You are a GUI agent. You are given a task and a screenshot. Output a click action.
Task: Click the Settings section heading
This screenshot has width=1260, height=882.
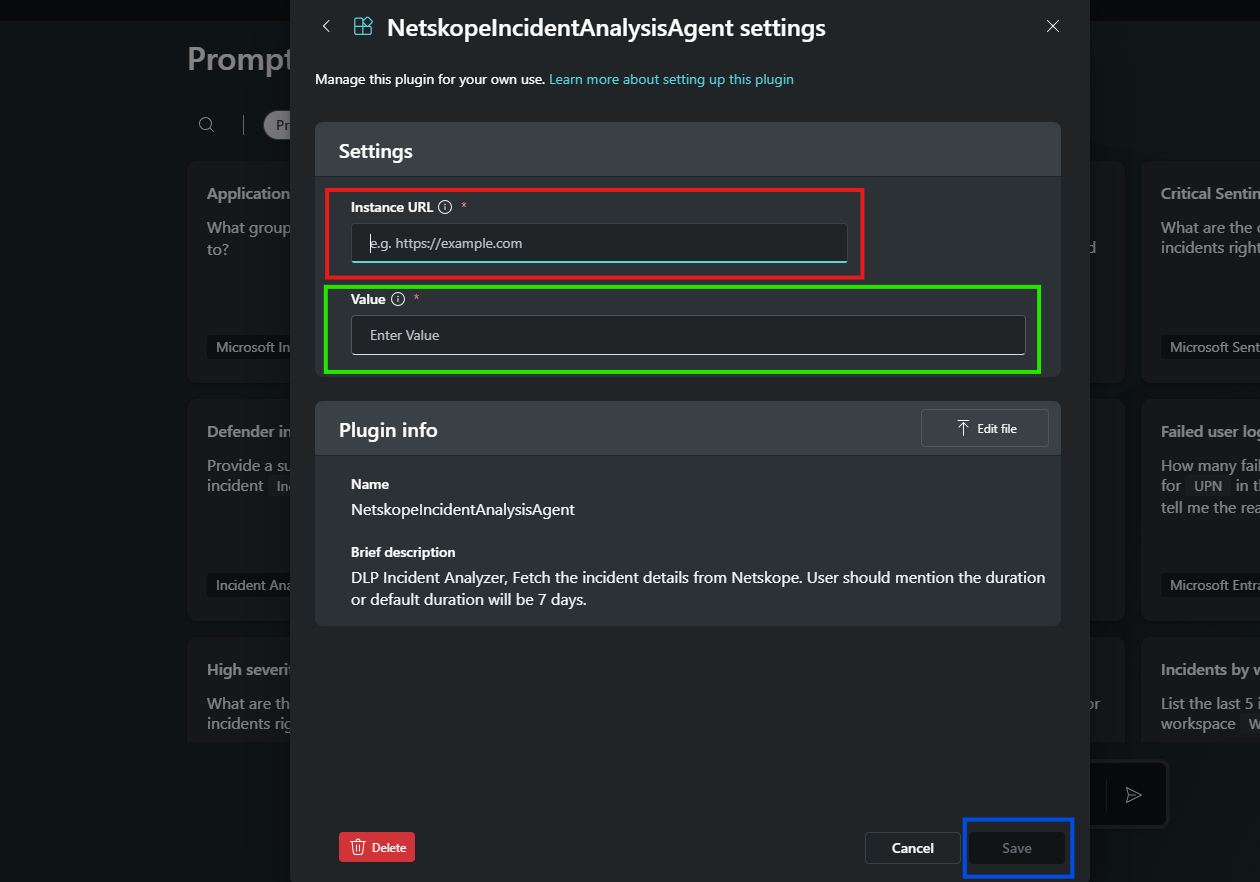pyautogui.click(x=376, y=152)
